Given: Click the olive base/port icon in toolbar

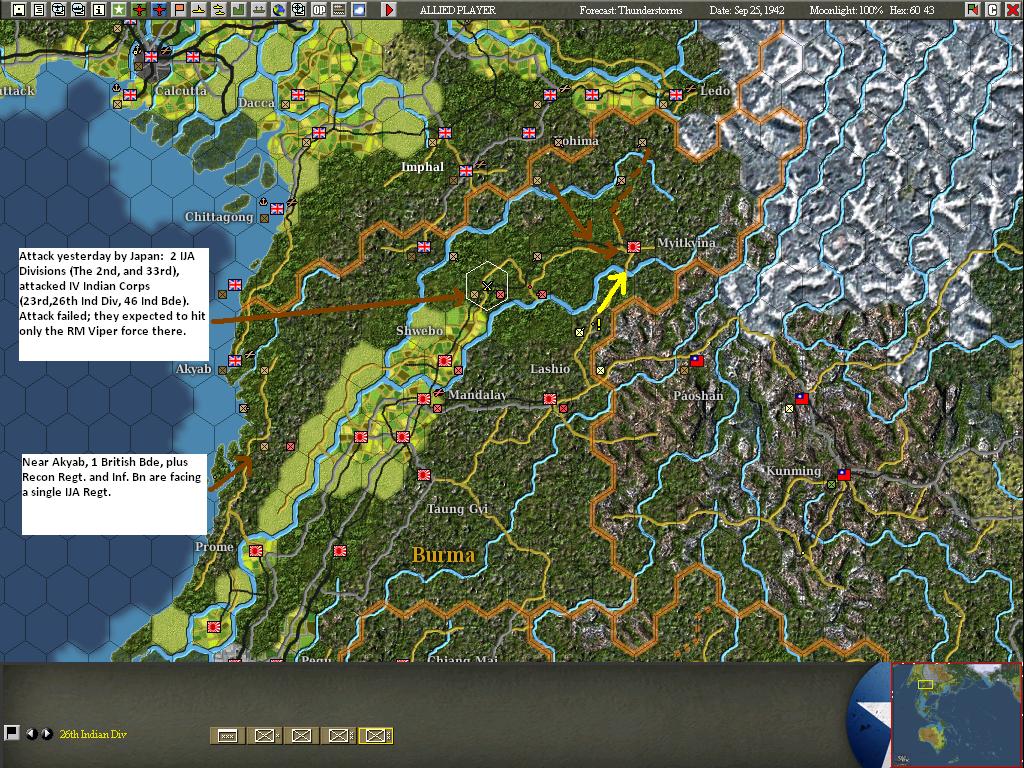Looking at the screenshot, I should click(x=259, y=10).
